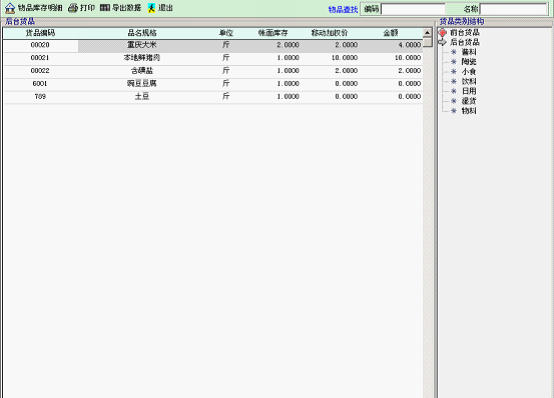Select the 日用 category
Viewport: 554px width, 398px height.
[469, 91]
